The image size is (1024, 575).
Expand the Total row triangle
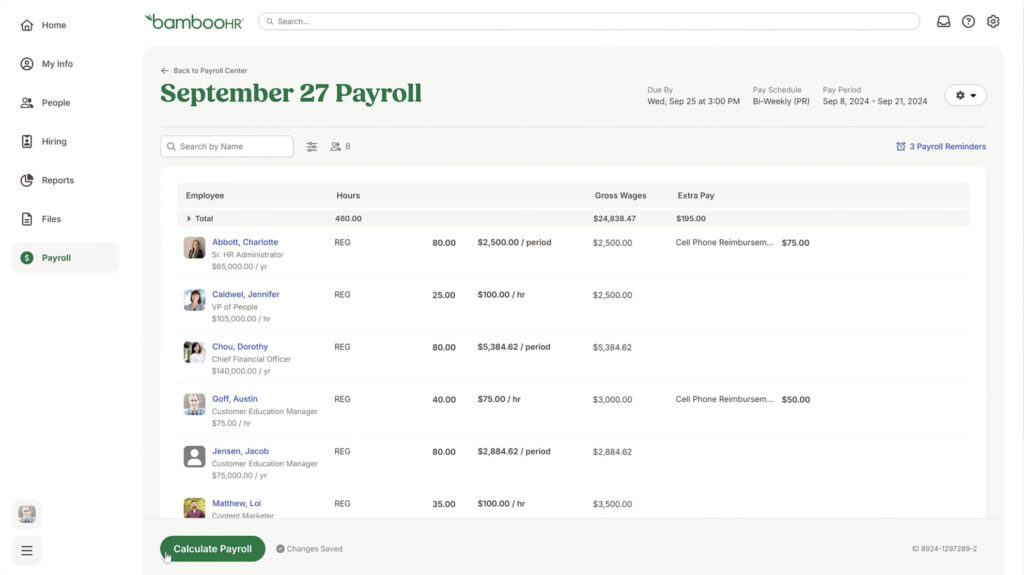tap(189, 218)
